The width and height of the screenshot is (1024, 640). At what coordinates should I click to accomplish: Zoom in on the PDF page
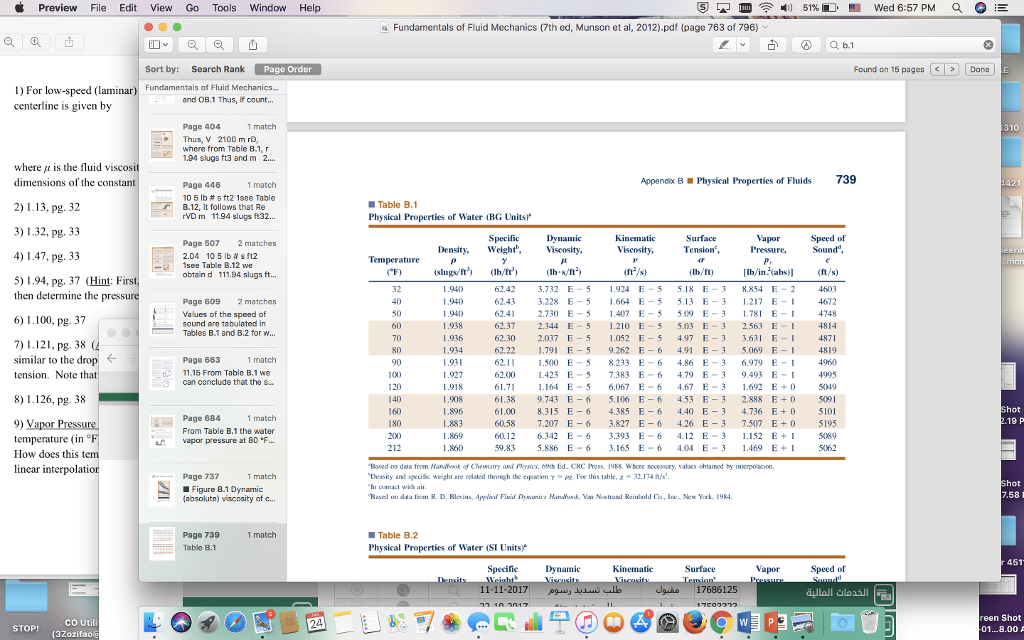218,45
